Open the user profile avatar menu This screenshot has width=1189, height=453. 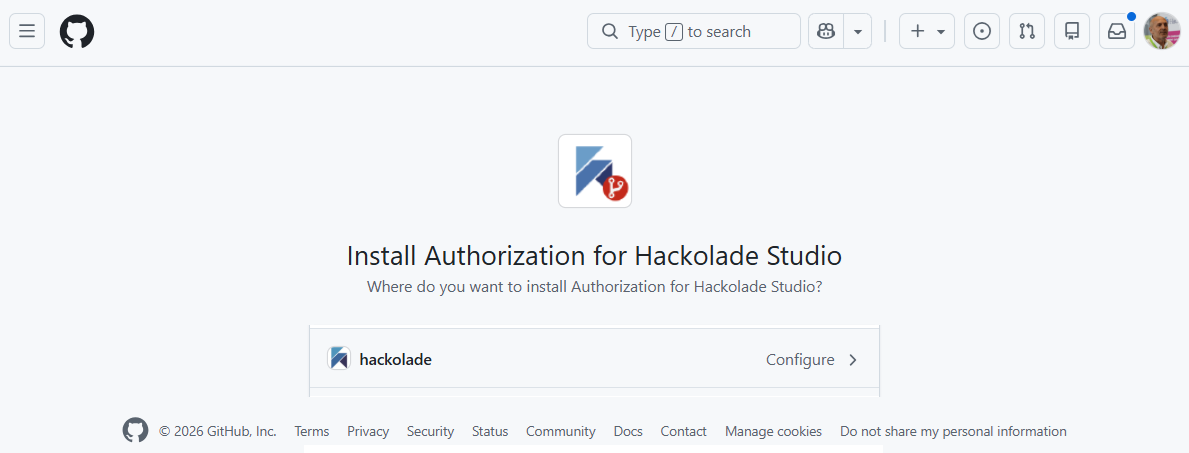1162,31
